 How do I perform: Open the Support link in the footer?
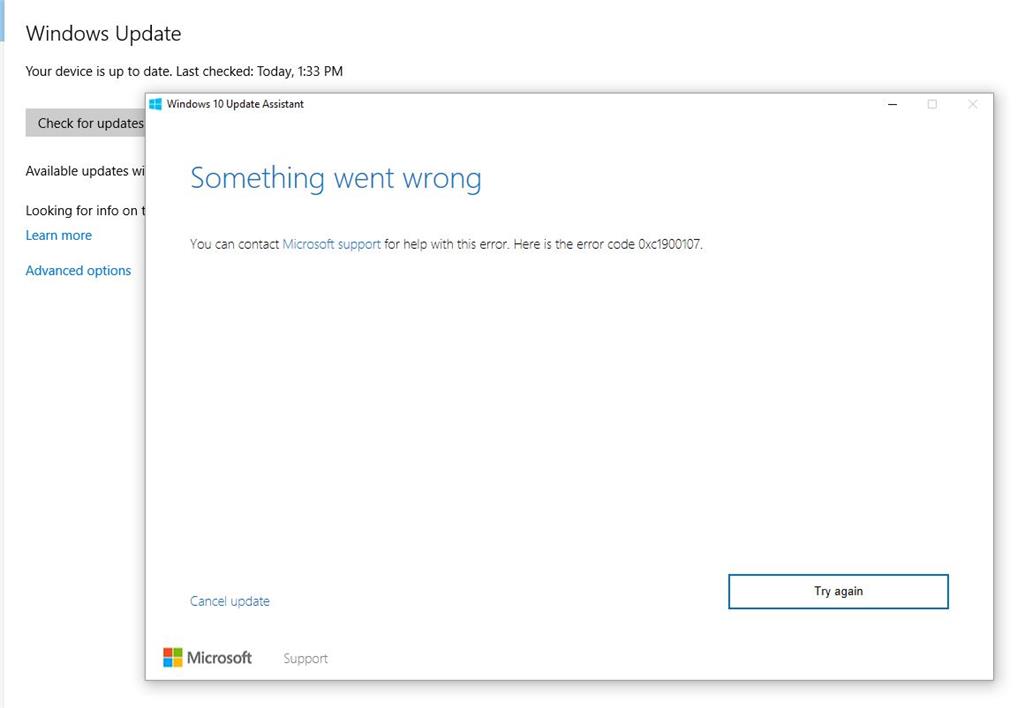coord(305,658)
